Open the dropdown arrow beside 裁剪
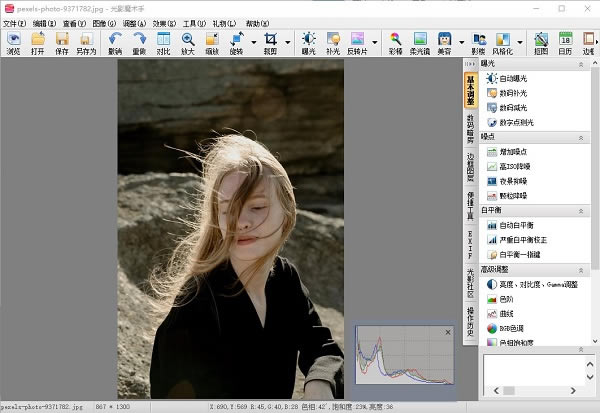The height and width of the screenshot is (413, 600). click(x=288, y=42)
